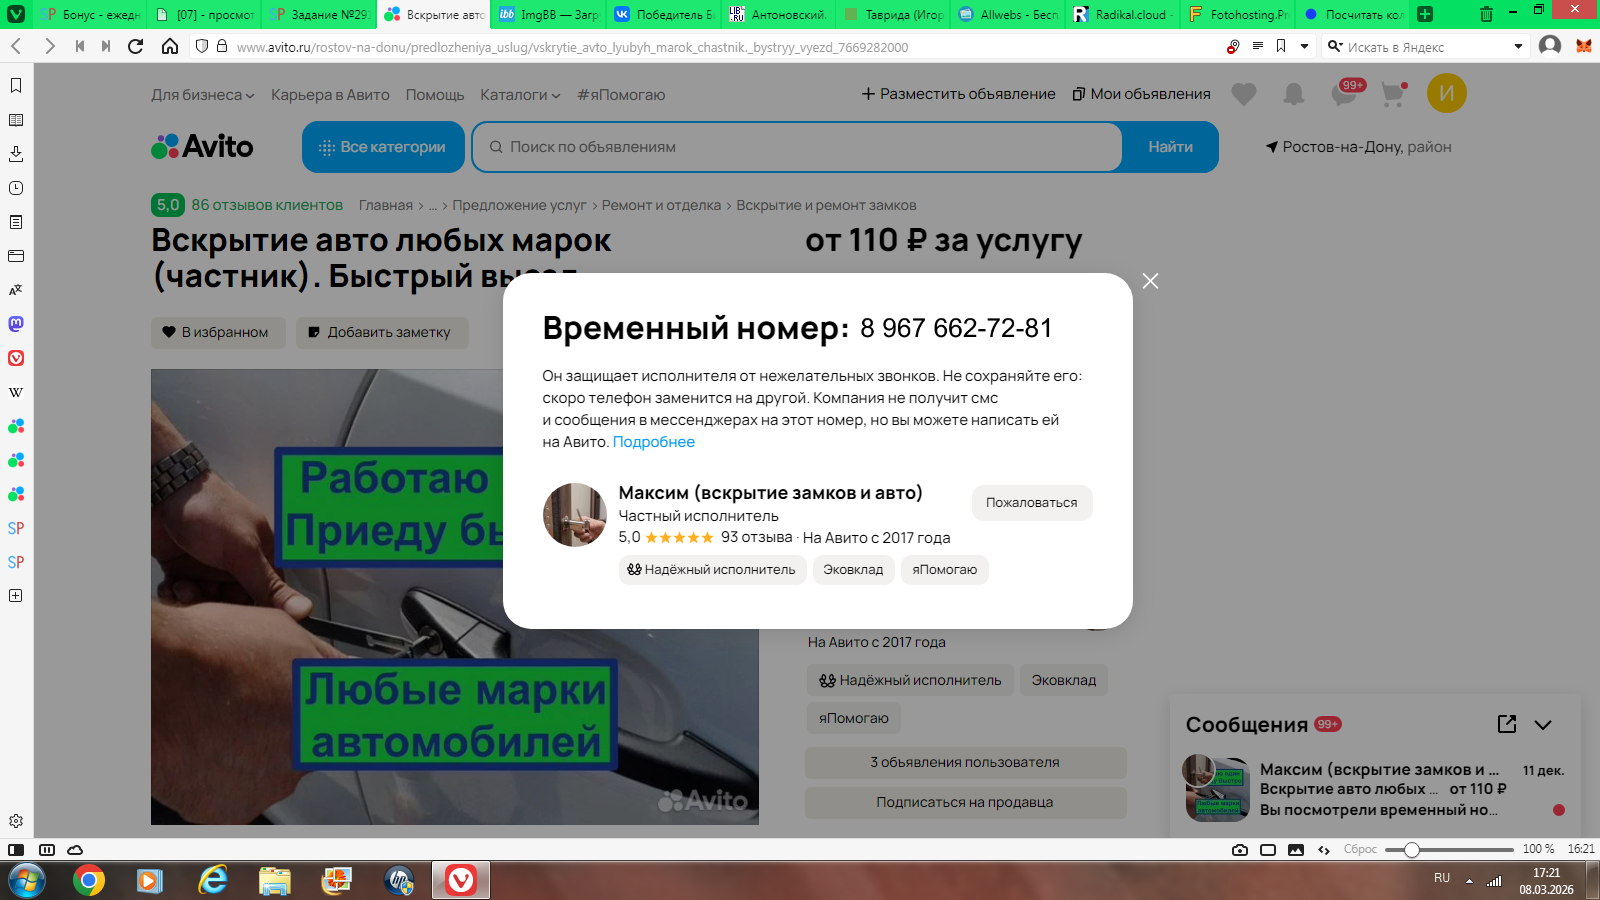This screenshot has width=1600, height=900.
Task: Open the Reading list panel icon
Action: pyautogui.click(x=16, y=120)
